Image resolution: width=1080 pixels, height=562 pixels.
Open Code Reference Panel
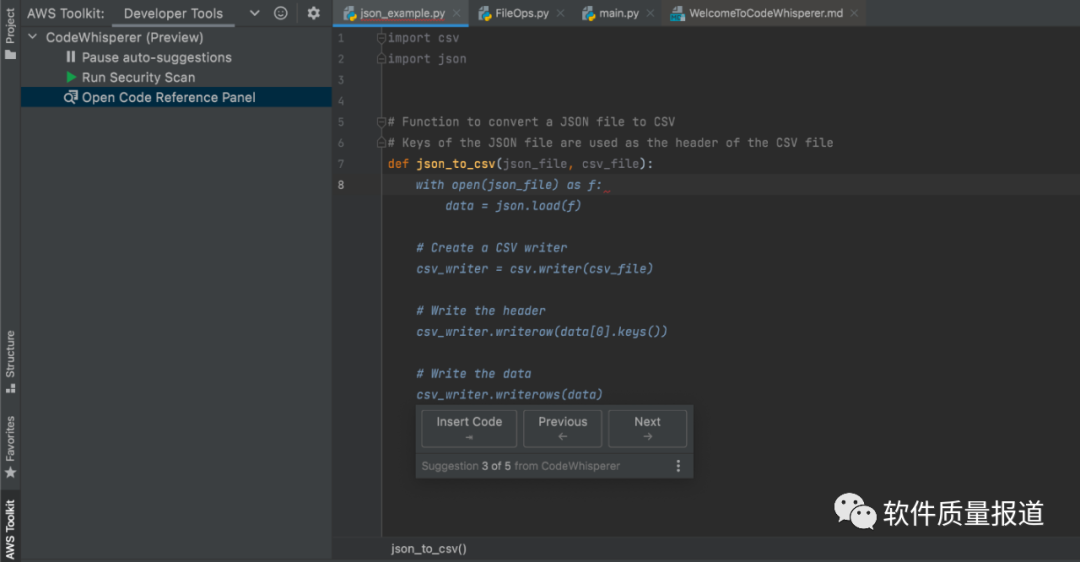[x=169, y=97]
